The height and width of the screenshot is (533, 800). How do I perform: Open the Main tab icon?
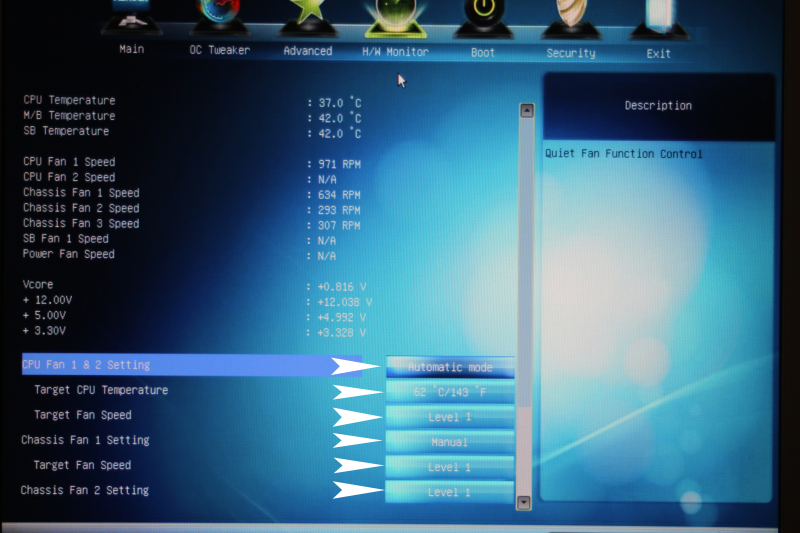[x=132, y=17]
